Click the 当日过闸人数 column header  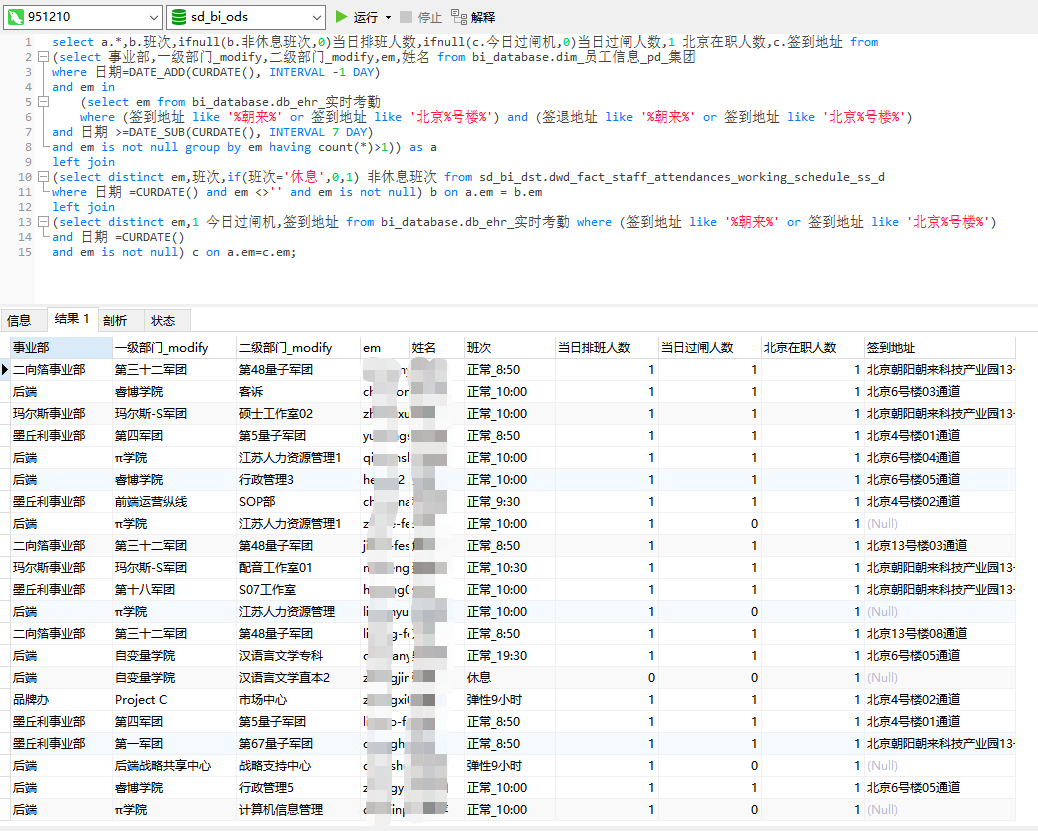pyautogui.click(x=710, y=348)
